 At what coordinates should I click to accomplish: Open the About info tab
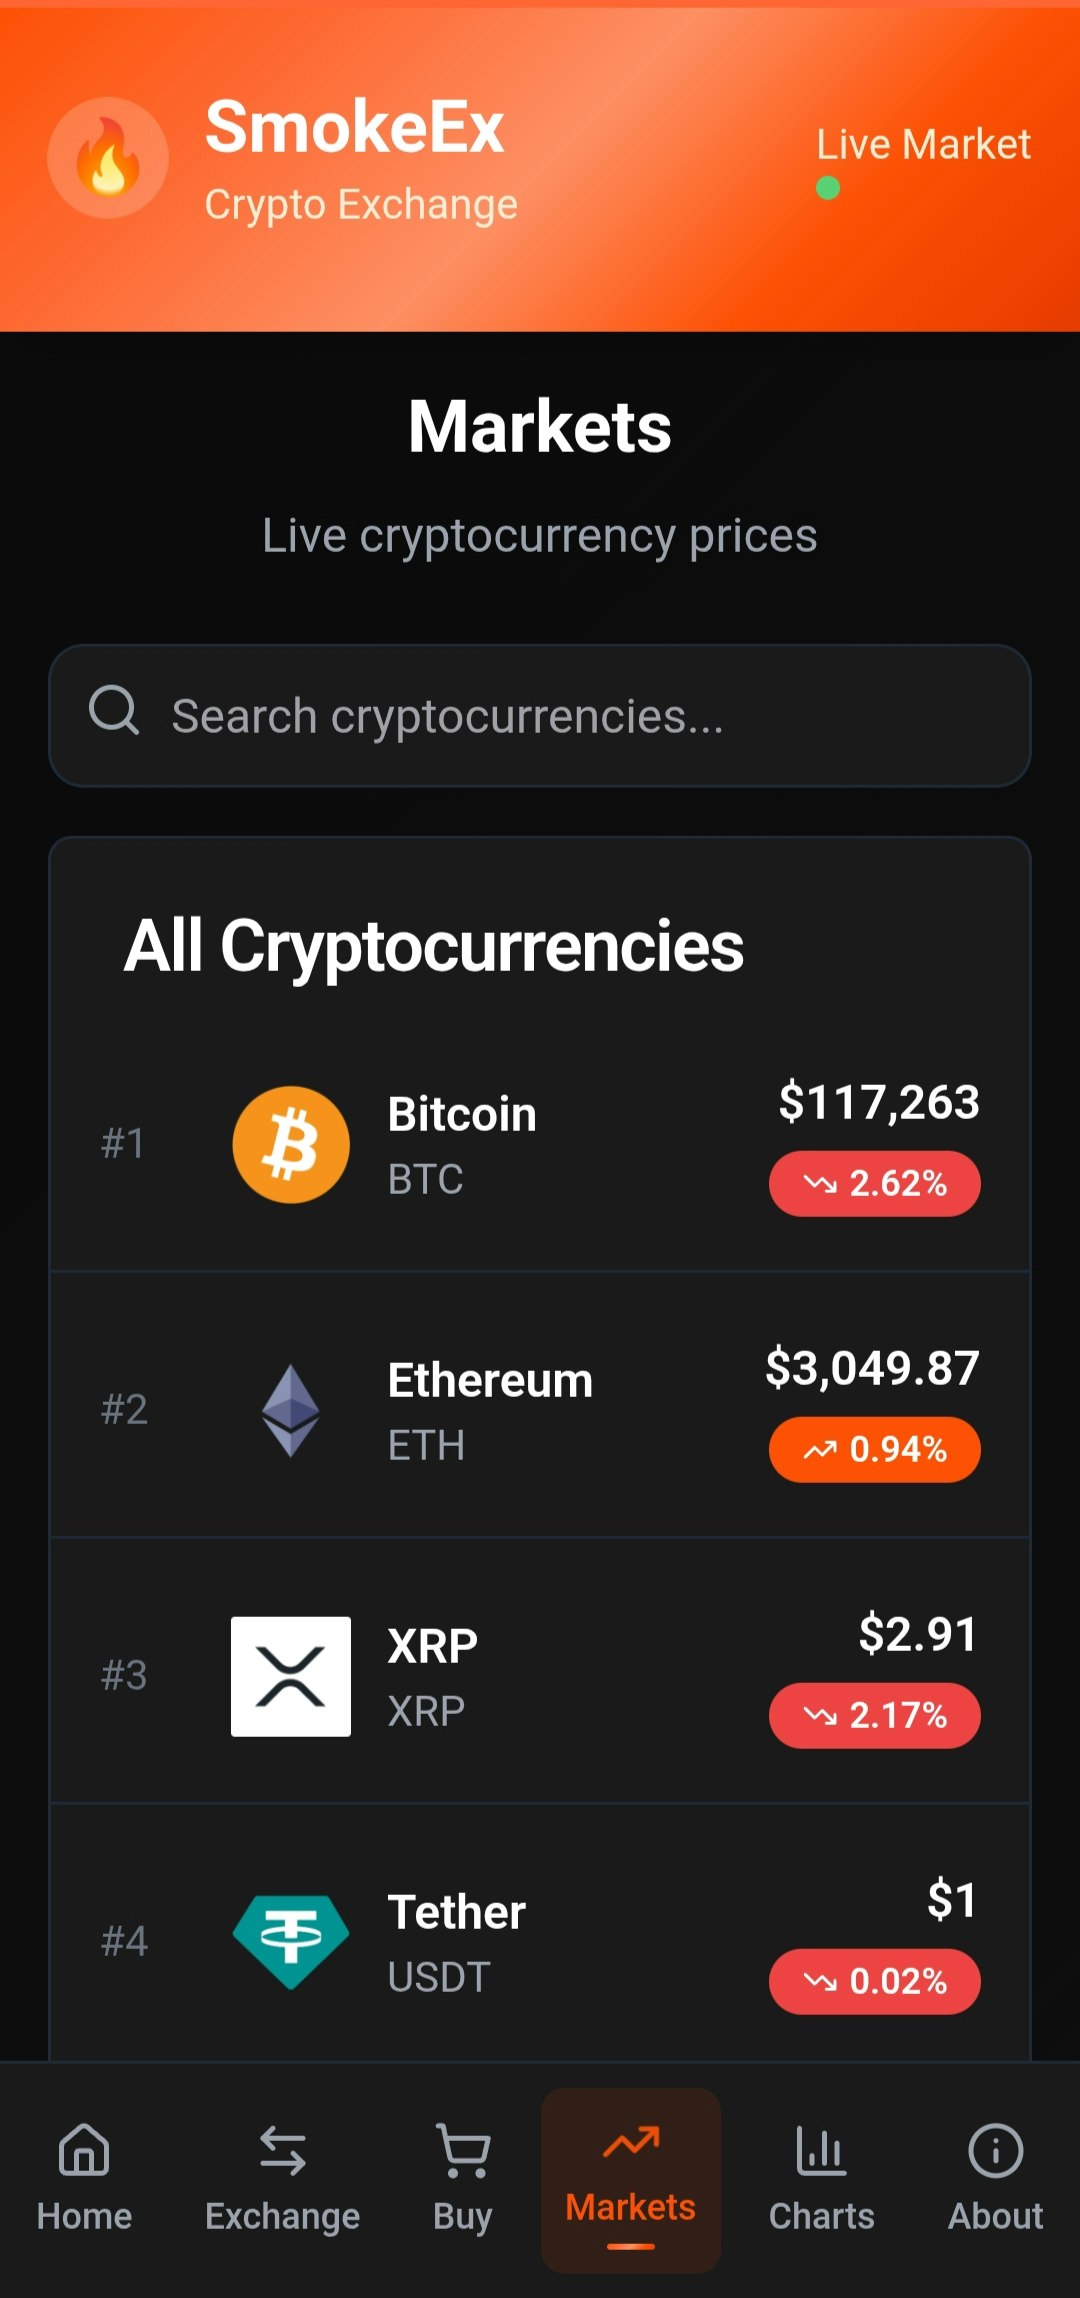tap(996, 2180)
